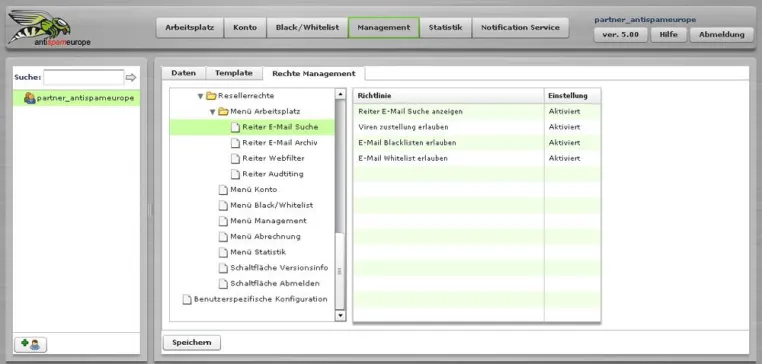762x364 pixels.
Task: Click the Reiter E-Mail Archiv document icon
Action: click(x=235, y=143)
